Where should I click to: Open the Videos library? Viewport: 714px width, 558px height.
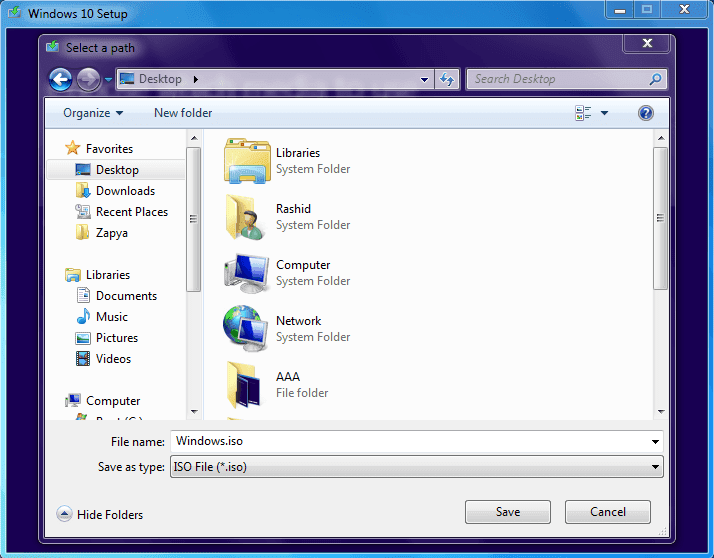coord(113,358)
